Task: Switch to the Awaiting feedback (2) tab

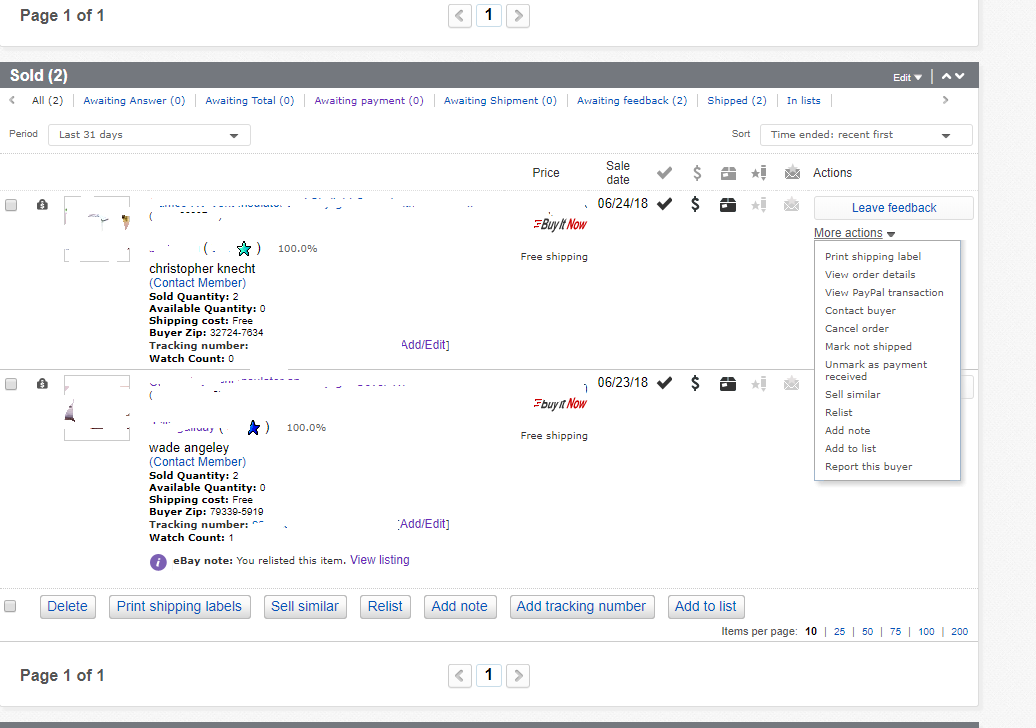Action: point(631,101)
